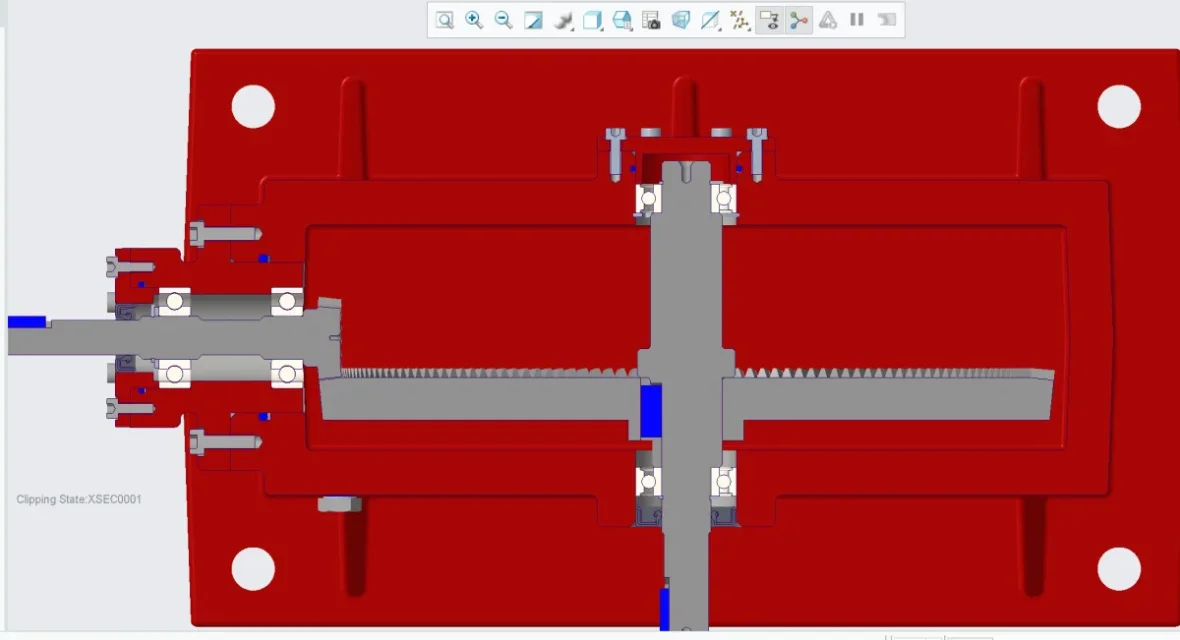Select the top-left mounting hole on housing

[x=253, y=107]
